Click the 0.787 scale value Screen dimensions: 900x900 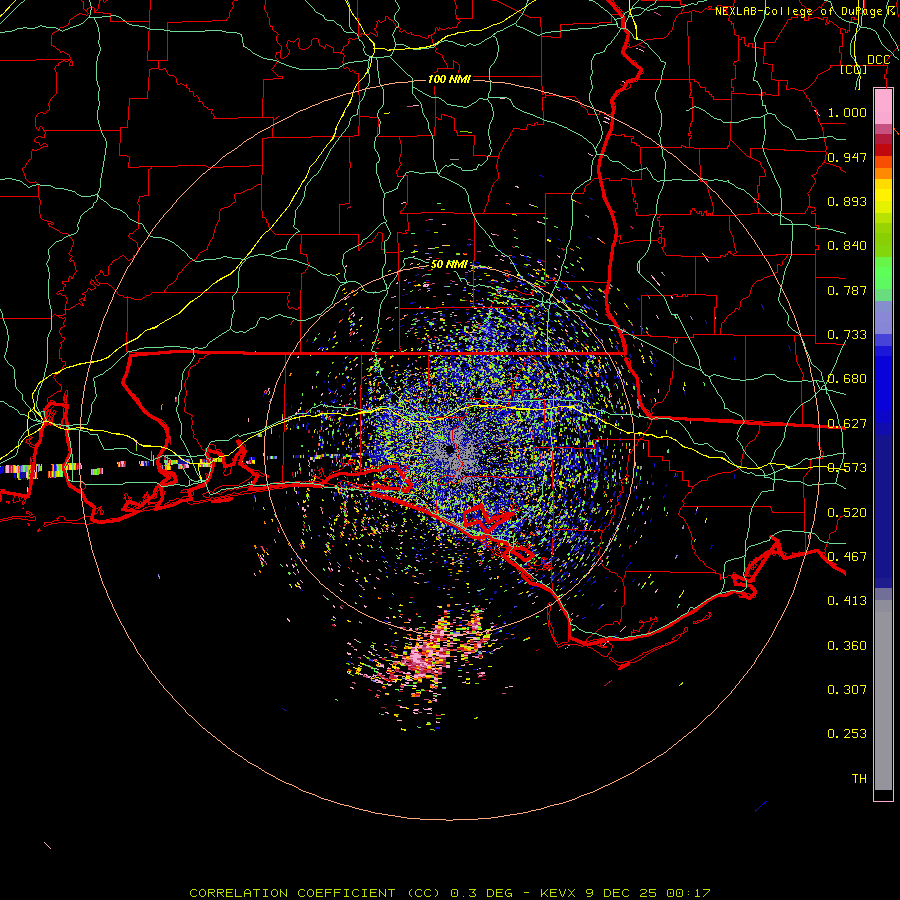click(x=847, y=290)
